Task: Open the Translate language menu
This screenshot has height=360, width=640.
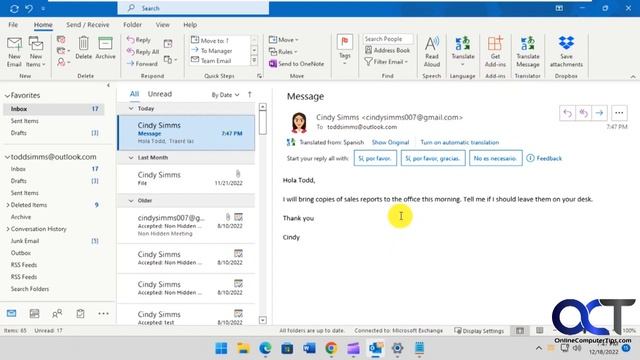Action: pos(463,52)
